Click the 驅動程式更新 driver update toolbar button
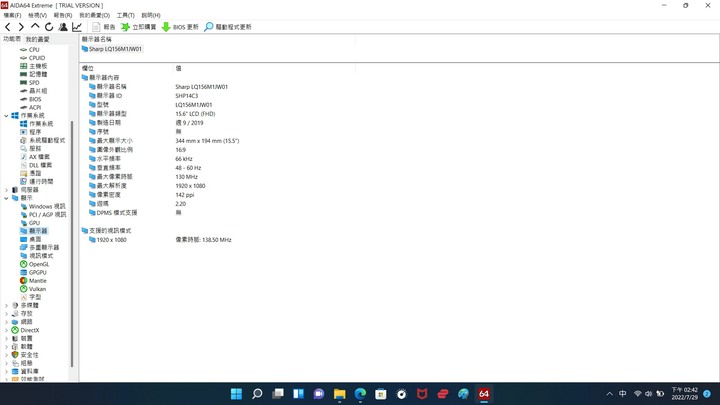The width and height of the screenshot is (720, 405). click(228, 27)
